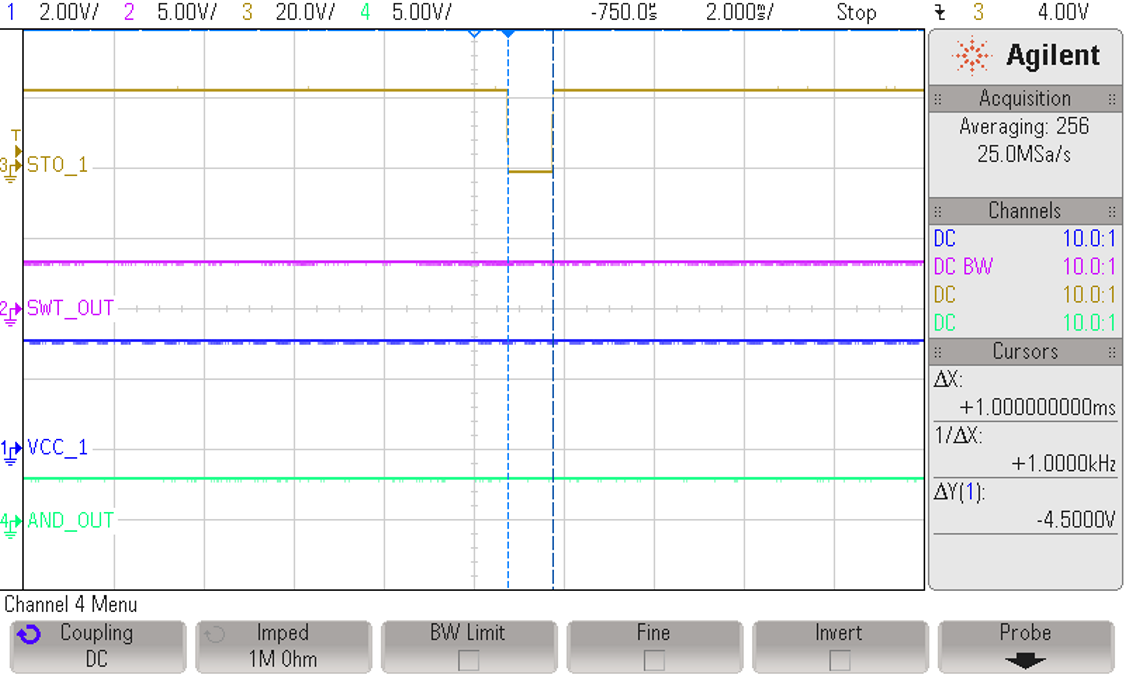Click the Coupling rotary knob icon
Image resolution: width=1125 pixels, height=675 pixels.
30,632
